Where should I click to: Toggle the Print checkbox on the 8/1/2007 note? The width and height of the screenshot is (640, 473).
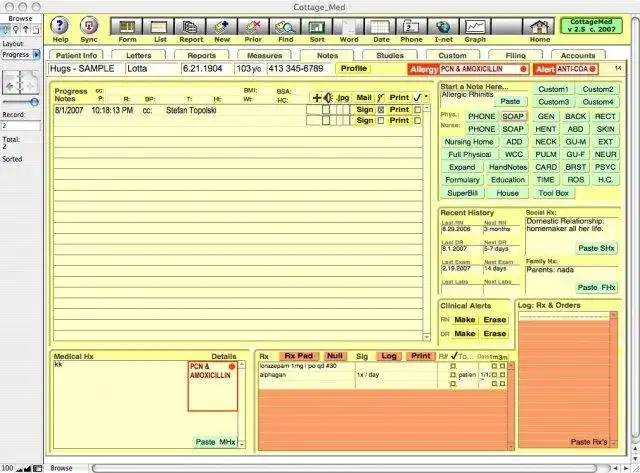tap(417, 110)
